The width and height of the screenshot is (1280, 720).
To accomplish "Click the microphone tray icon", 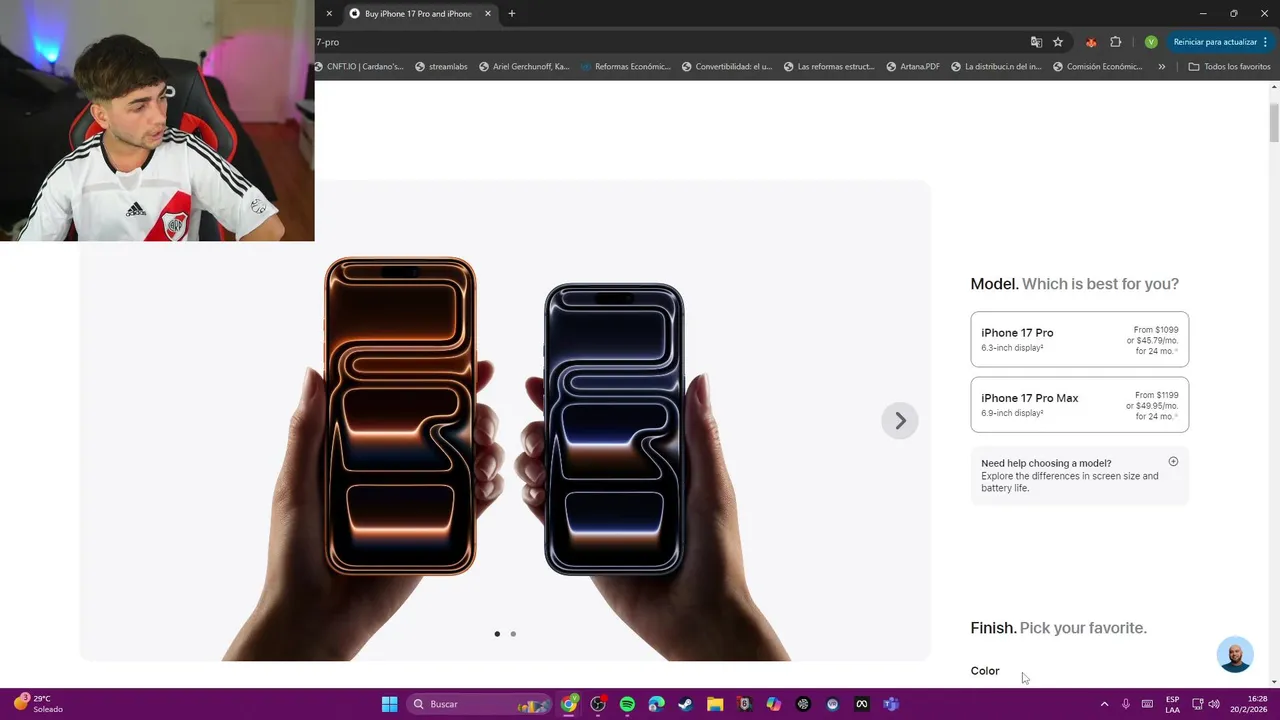I will [1125, 704].
